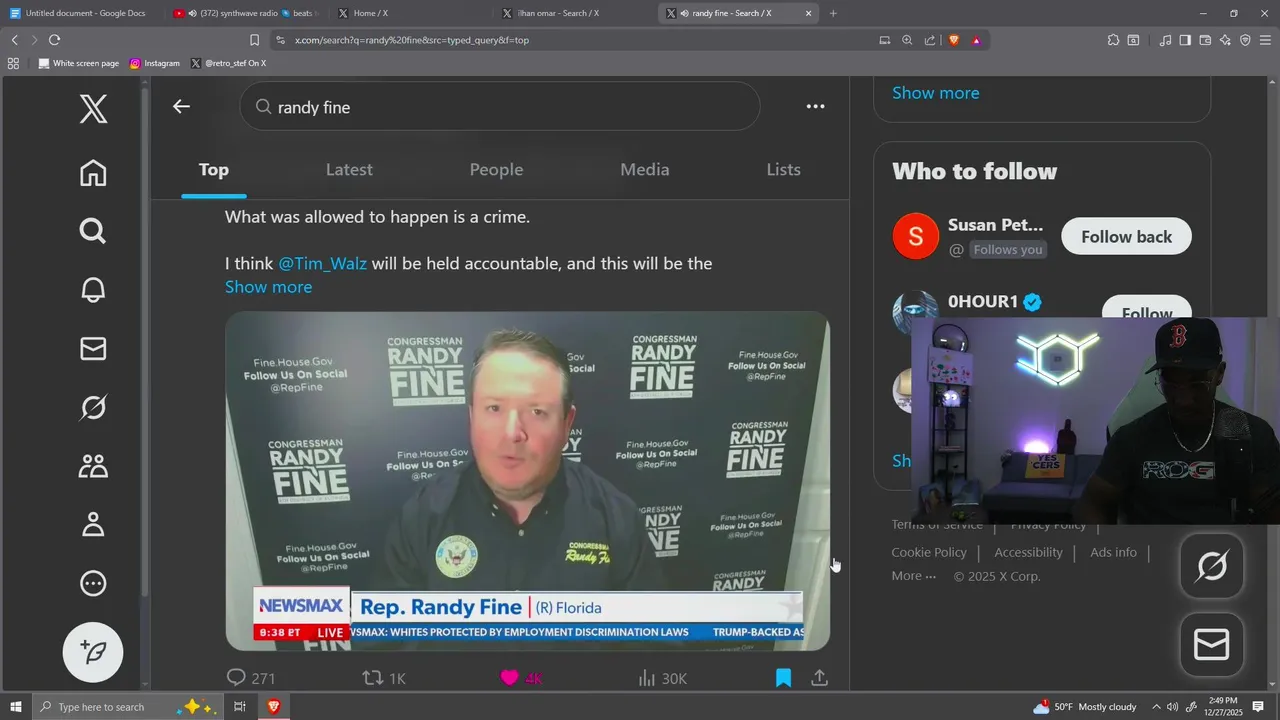1280x720 pixels.
Task: Switch to Home / X browser tab
Action: pyautogui.click(x=410, y=13)
